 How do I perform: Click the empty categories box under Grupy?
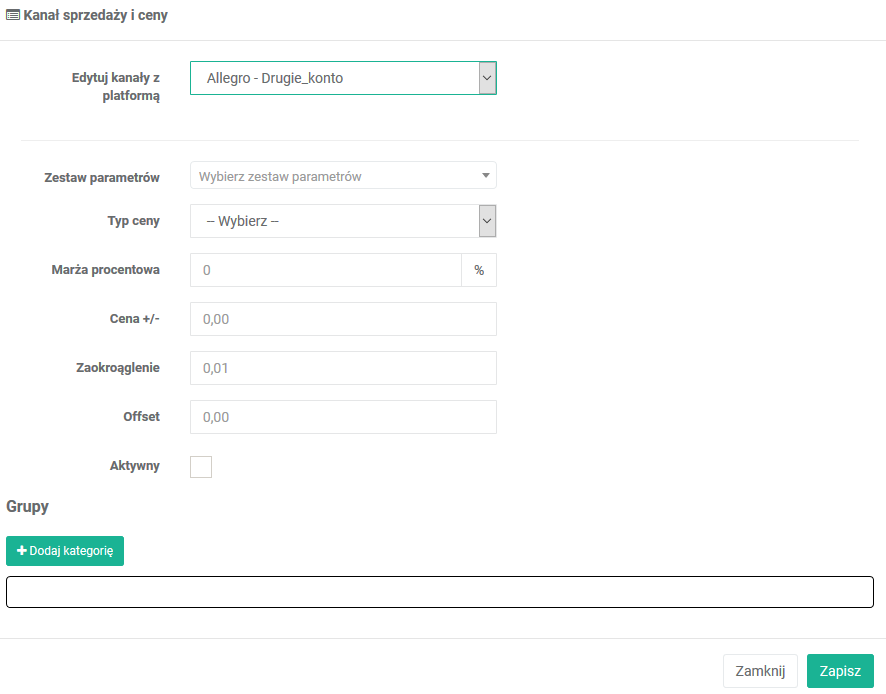click(440, 592)
